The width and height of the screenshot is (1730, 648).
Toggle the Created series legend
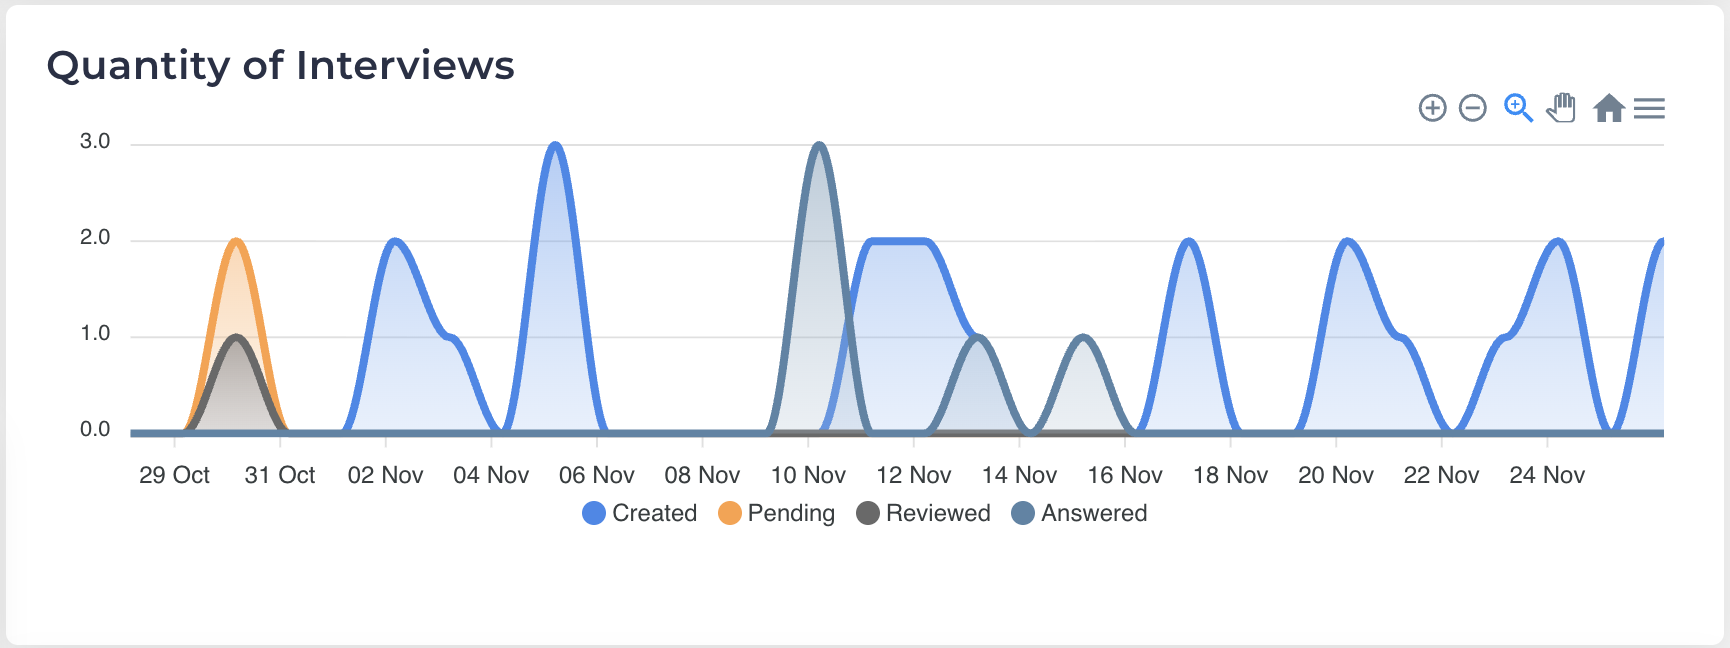pos(654,513)
